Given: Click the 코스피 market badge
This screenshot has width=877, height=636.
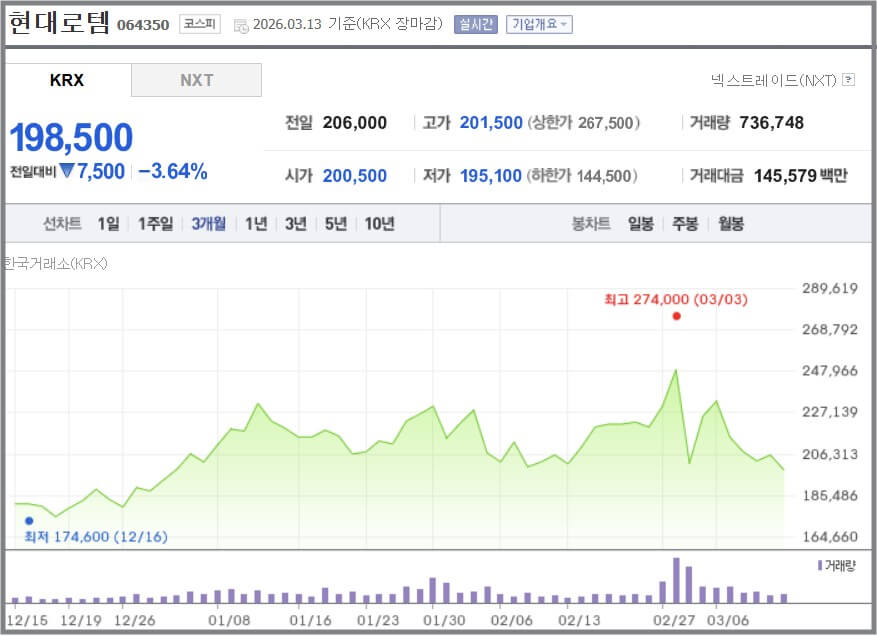Looking at the screenshot, I should tap(200, 23).
